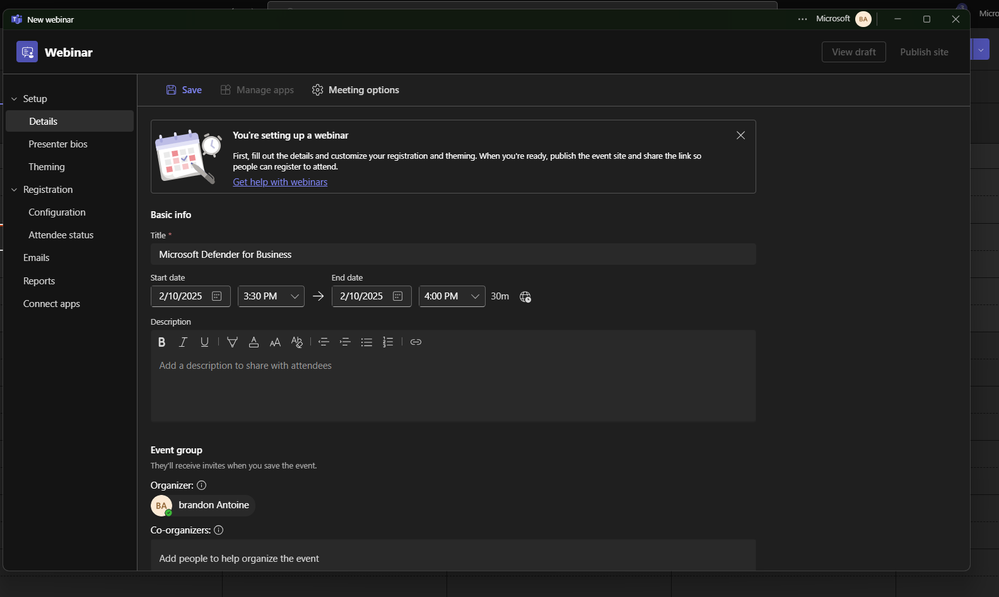Screen dimensions: 999x597
Task: Open the Reports section
Action: [39, 281]
